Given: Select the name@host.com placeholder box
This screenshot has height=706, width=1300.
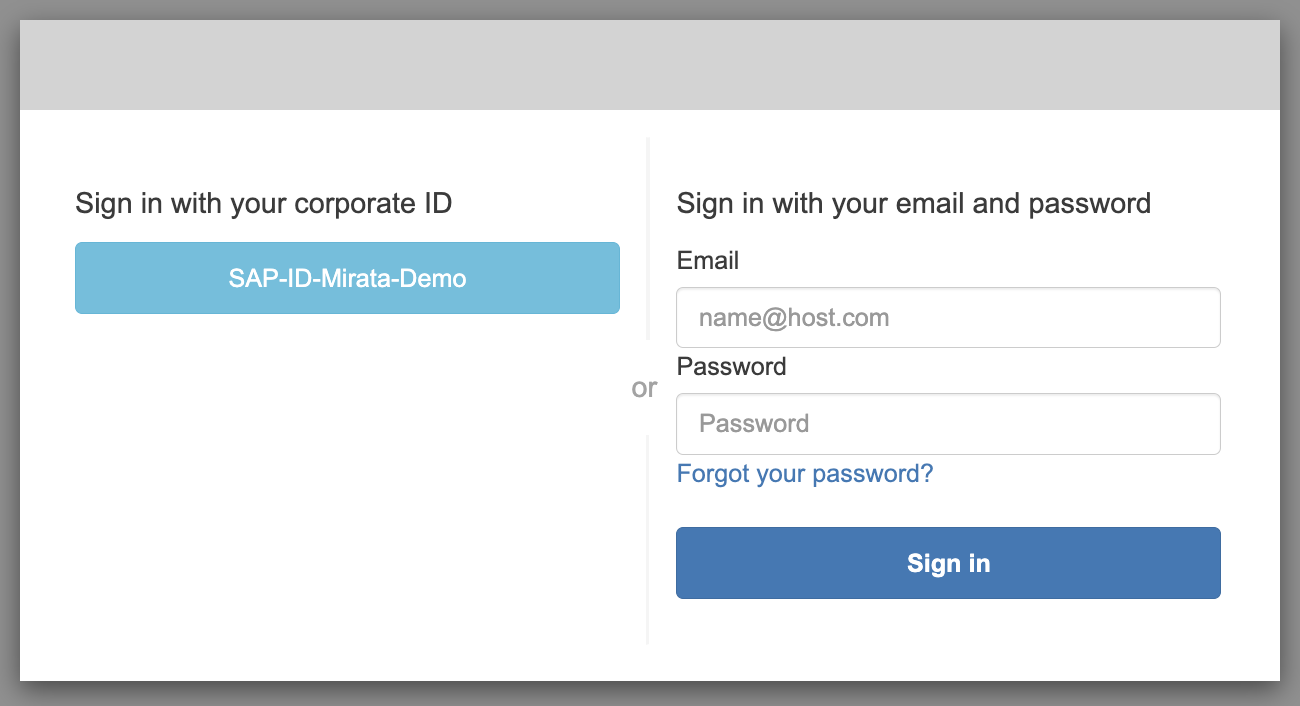Looking at the screenshot, I should click(948, 318).
